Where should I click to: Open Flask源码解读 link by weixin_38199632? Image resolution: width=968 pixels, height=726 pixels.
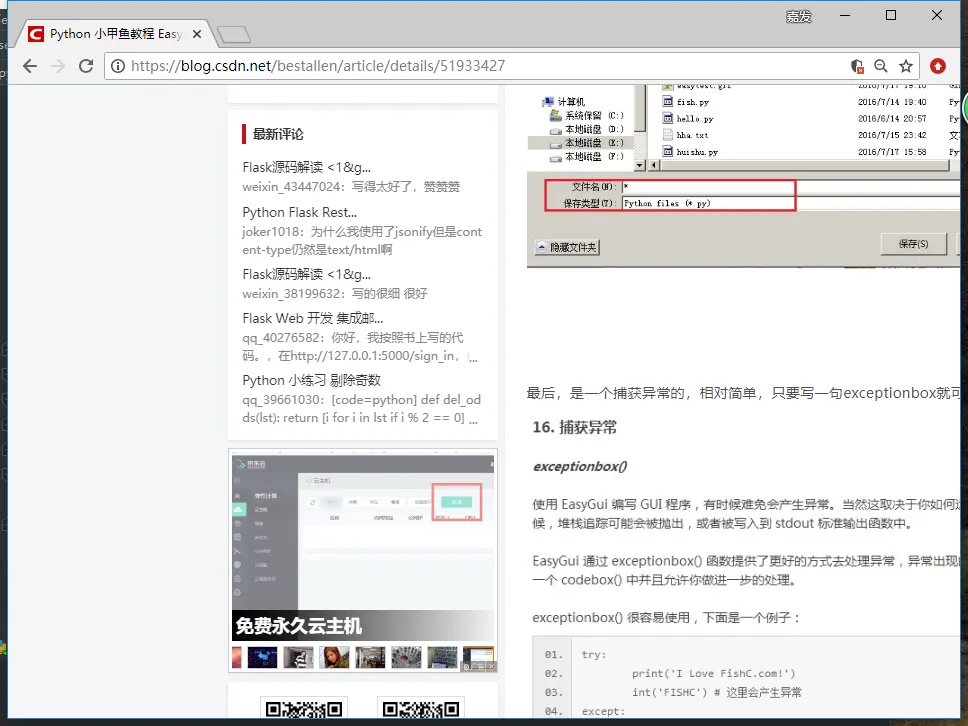pyautogui.click(x=307, y=274)
